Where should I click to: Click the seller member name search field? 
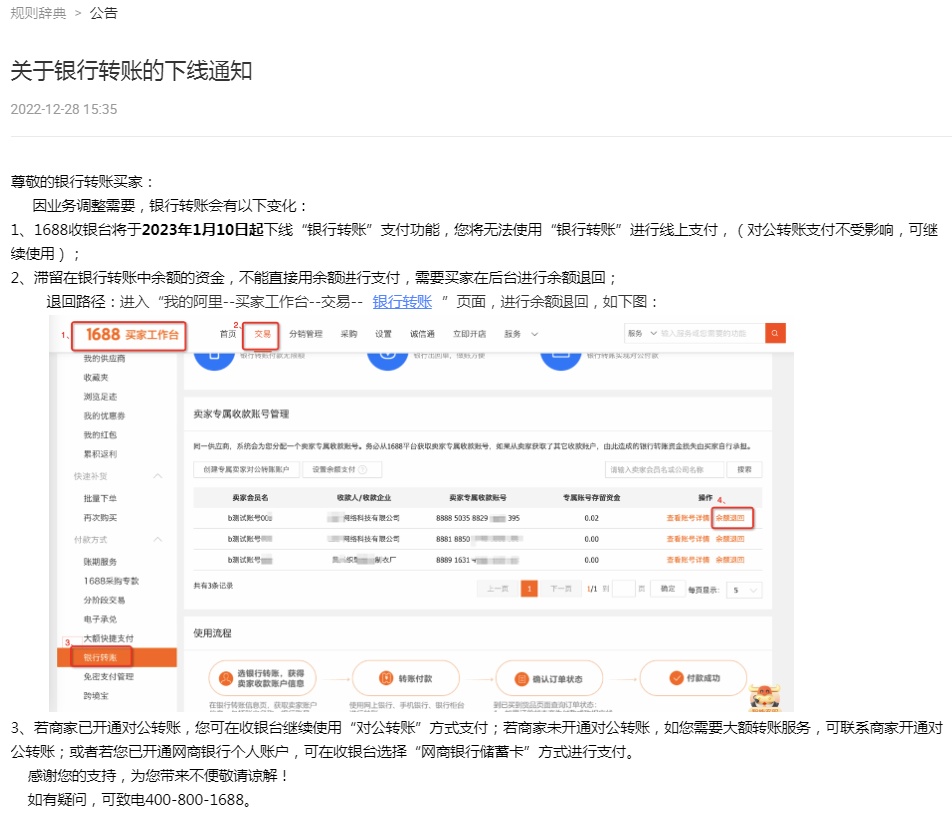coord(665,469)
